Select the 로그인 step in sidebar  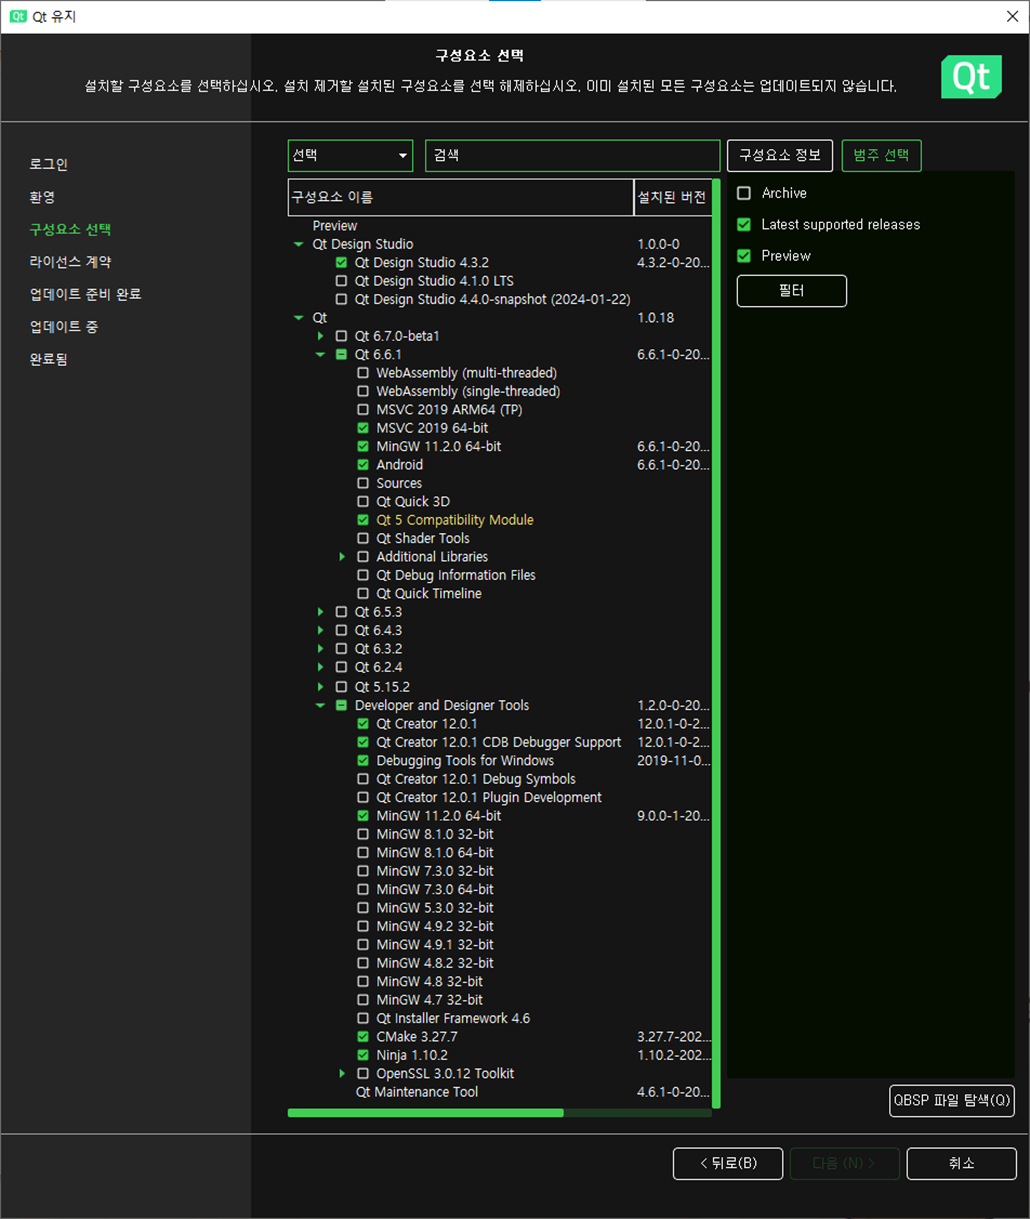[48, 164]
